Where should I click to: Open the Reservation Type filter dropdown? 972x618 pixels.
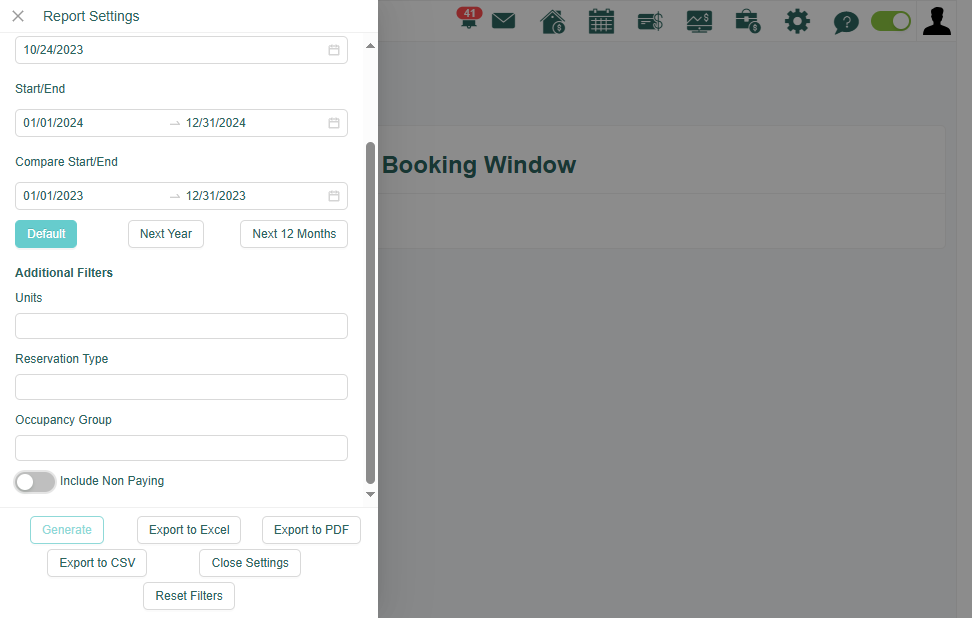[x=181, y=387]
